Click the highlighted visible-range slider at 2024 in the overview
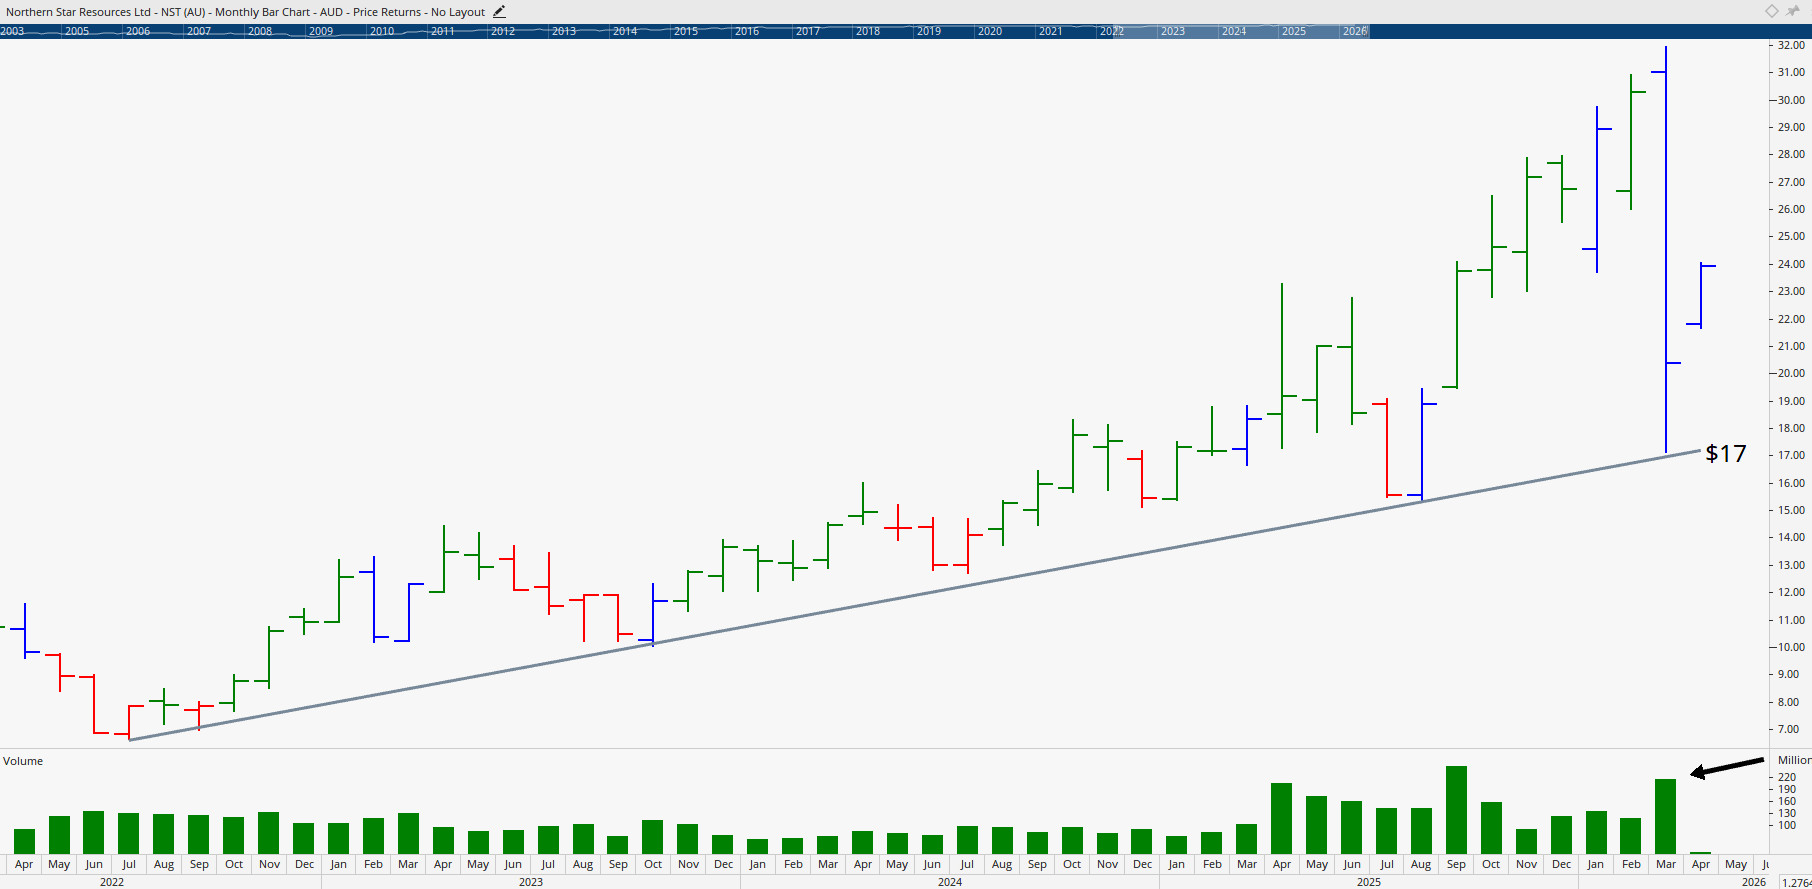The height and width of the screenshot is (889, 1812). coord(1234,31)
